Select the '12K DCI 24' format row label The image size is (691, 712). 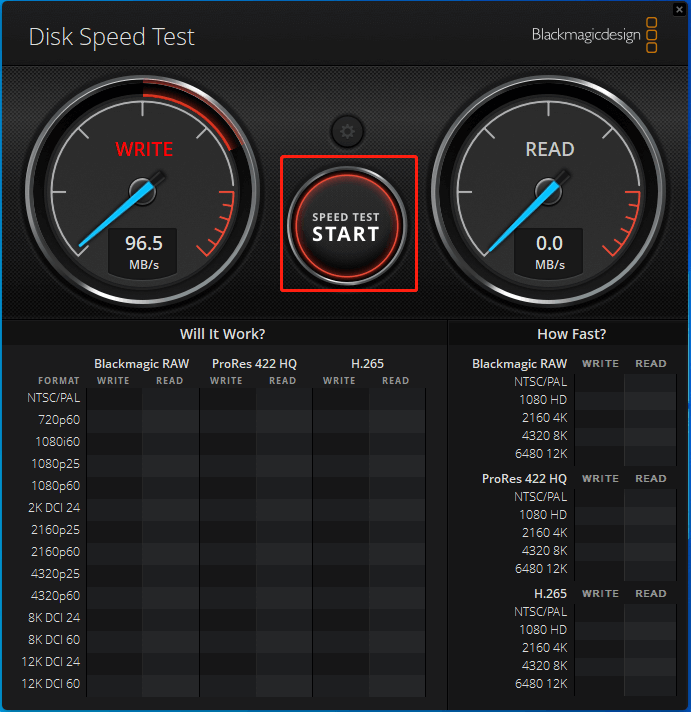(51, 662)
